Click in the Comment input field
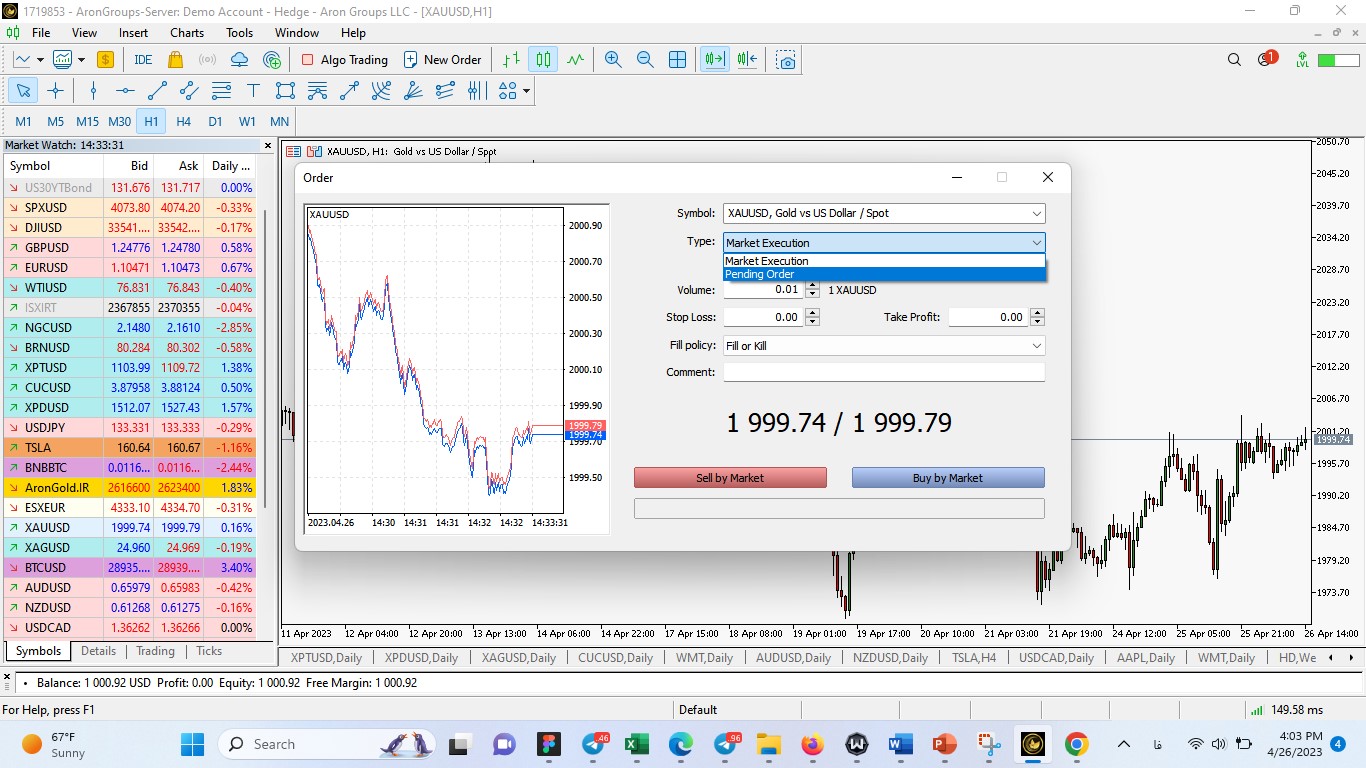The image size is (1366, 768). [x=884, y=372]
